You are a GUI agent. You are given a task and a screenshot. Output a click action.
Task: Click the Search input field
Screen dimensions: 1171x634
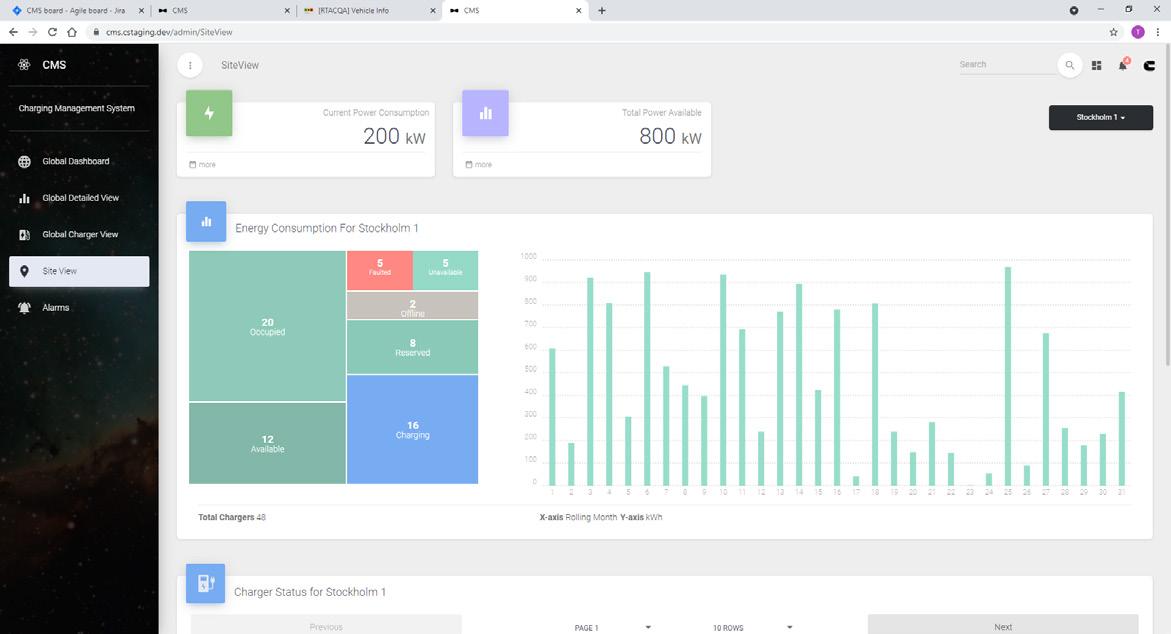[1006, 65]
